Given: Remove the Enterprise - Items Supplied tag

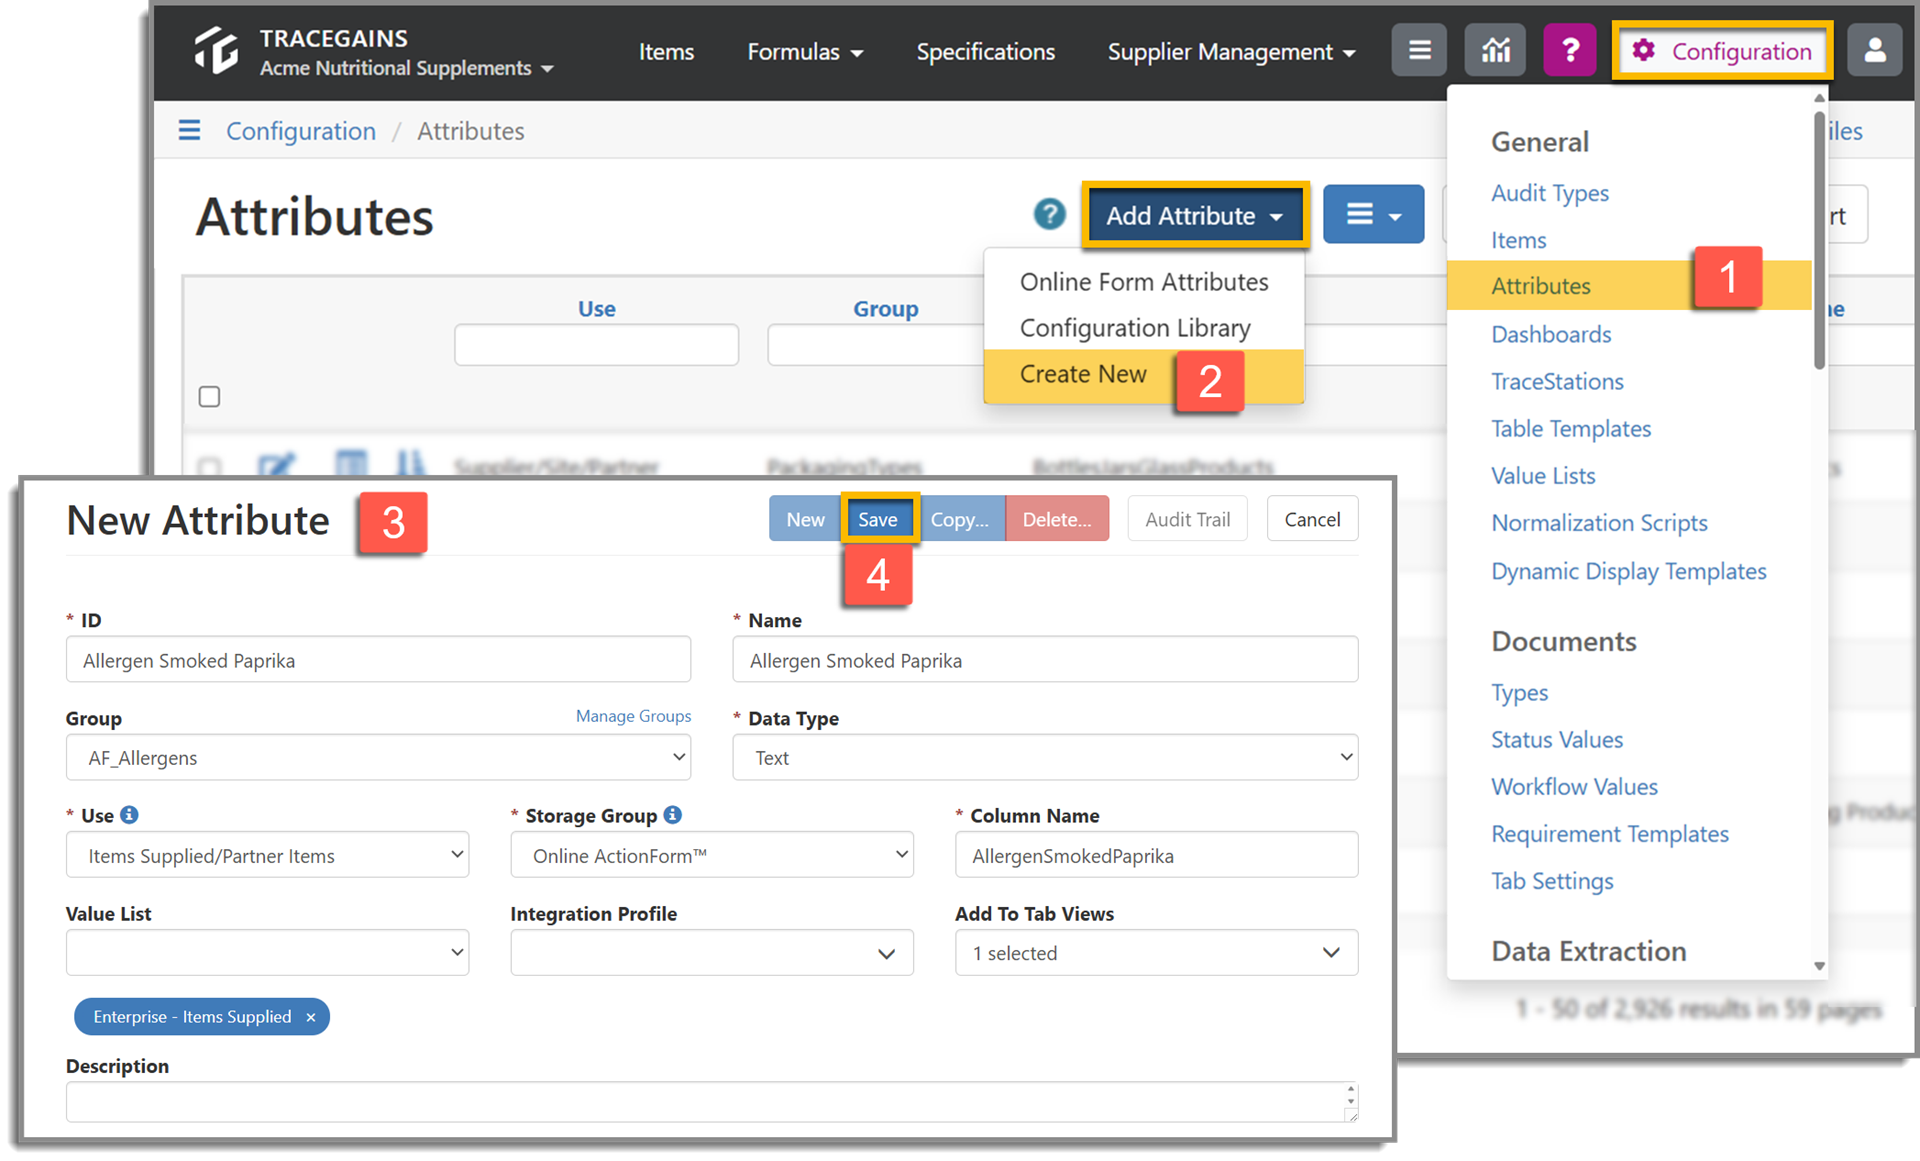Looking at the screenshot, I should click(311, 1017).
